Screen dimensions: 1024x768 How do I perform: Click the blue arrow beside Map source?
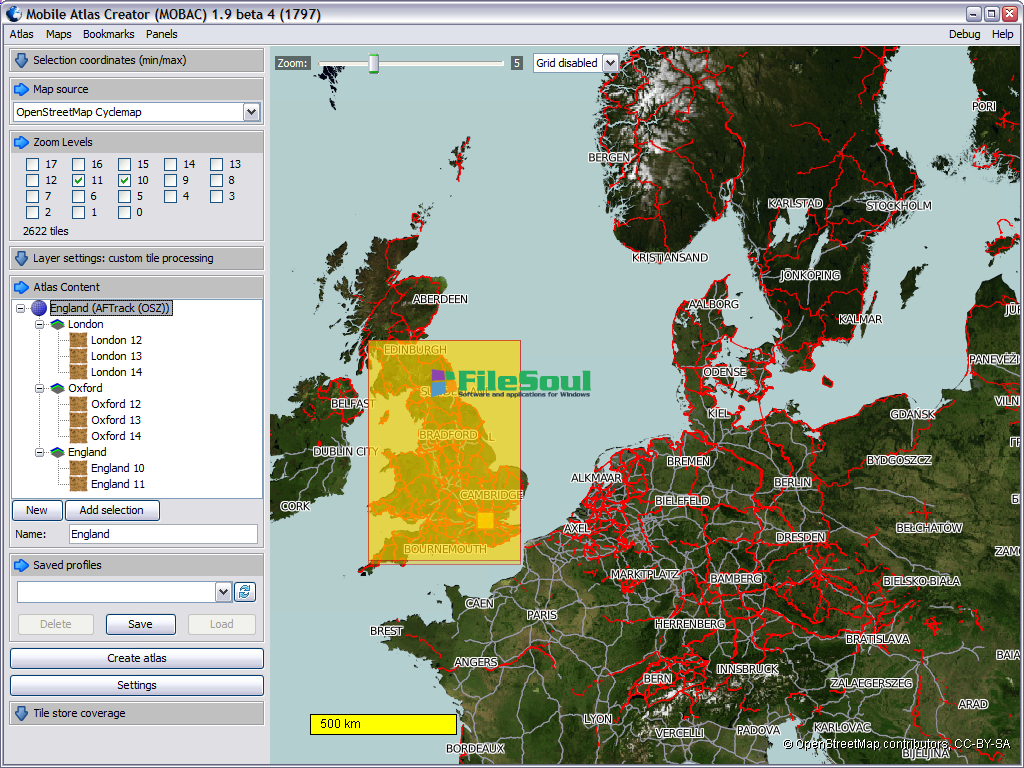coord(21,89)
